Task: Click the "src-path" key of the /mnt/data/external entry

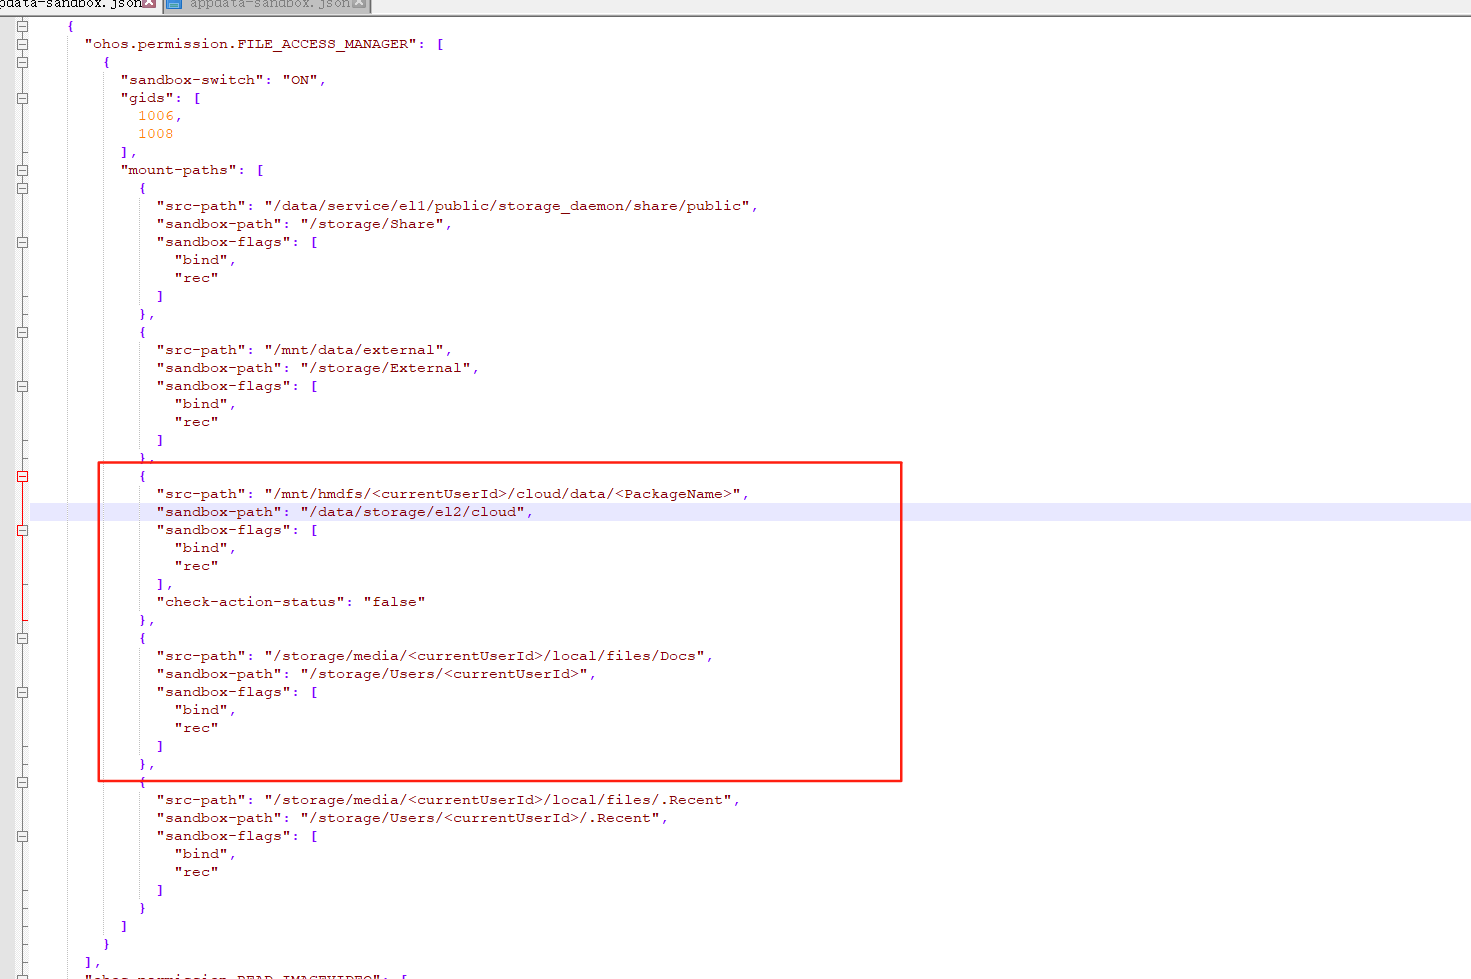Action: click(201, 350)
